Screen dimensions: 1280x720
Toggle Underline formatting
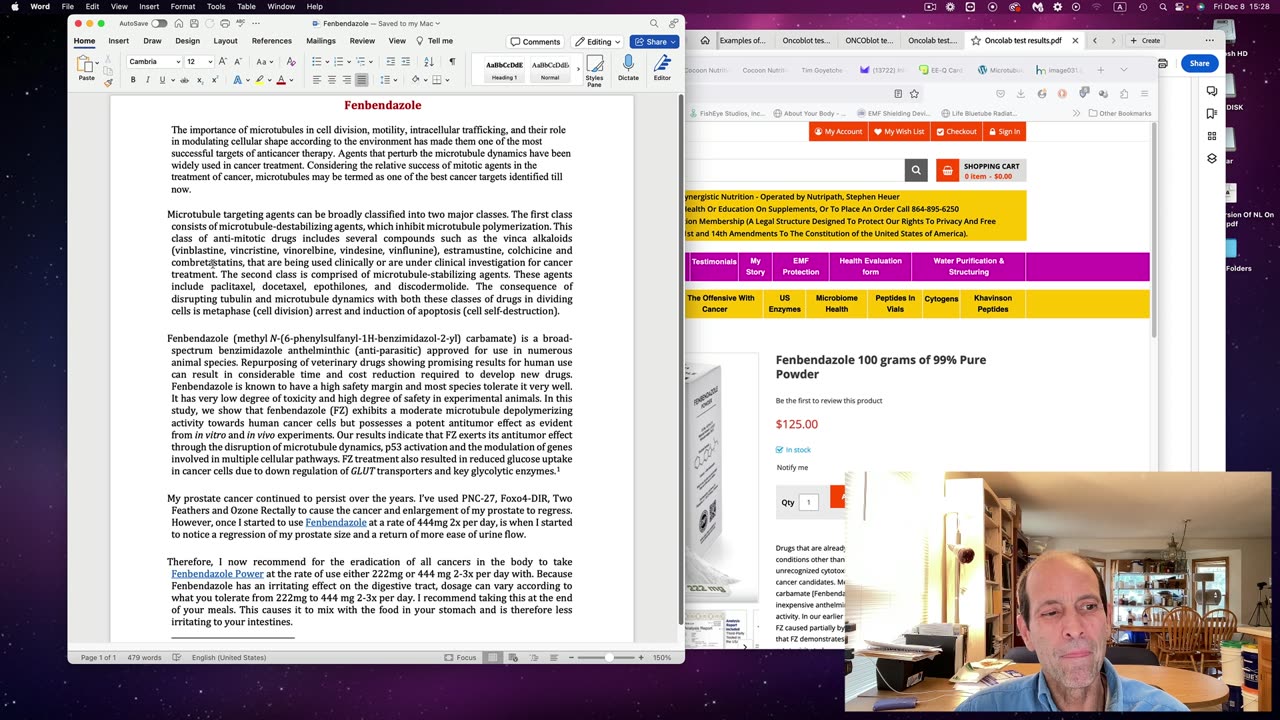[162, 80]
